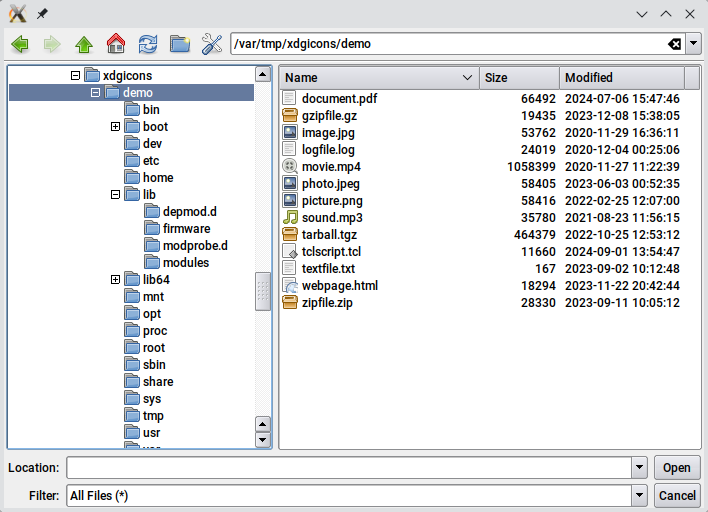Screen dimensions: 708x512
Task: Select the usr folder in the tree
Action: tap(151, 433)
